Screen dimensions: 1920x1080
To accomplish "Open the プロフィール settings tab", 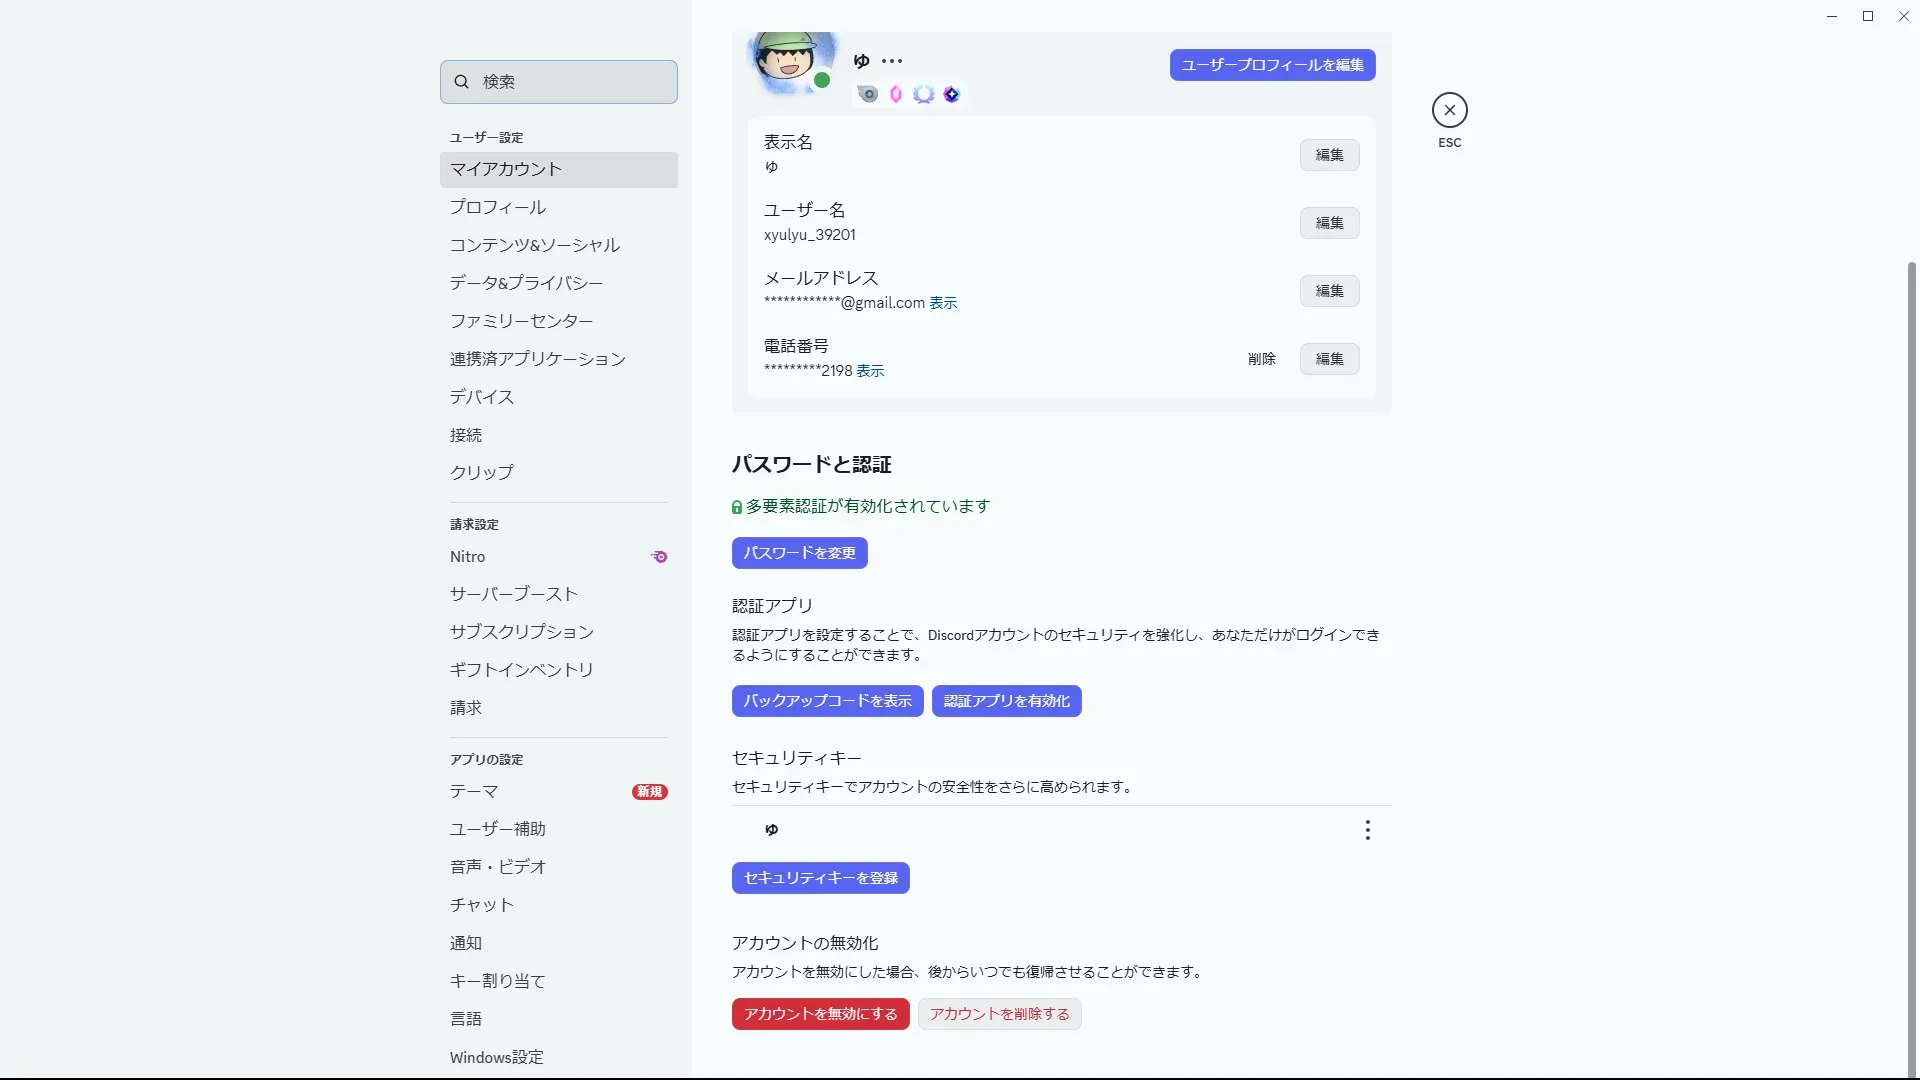I will click(498, 207).
